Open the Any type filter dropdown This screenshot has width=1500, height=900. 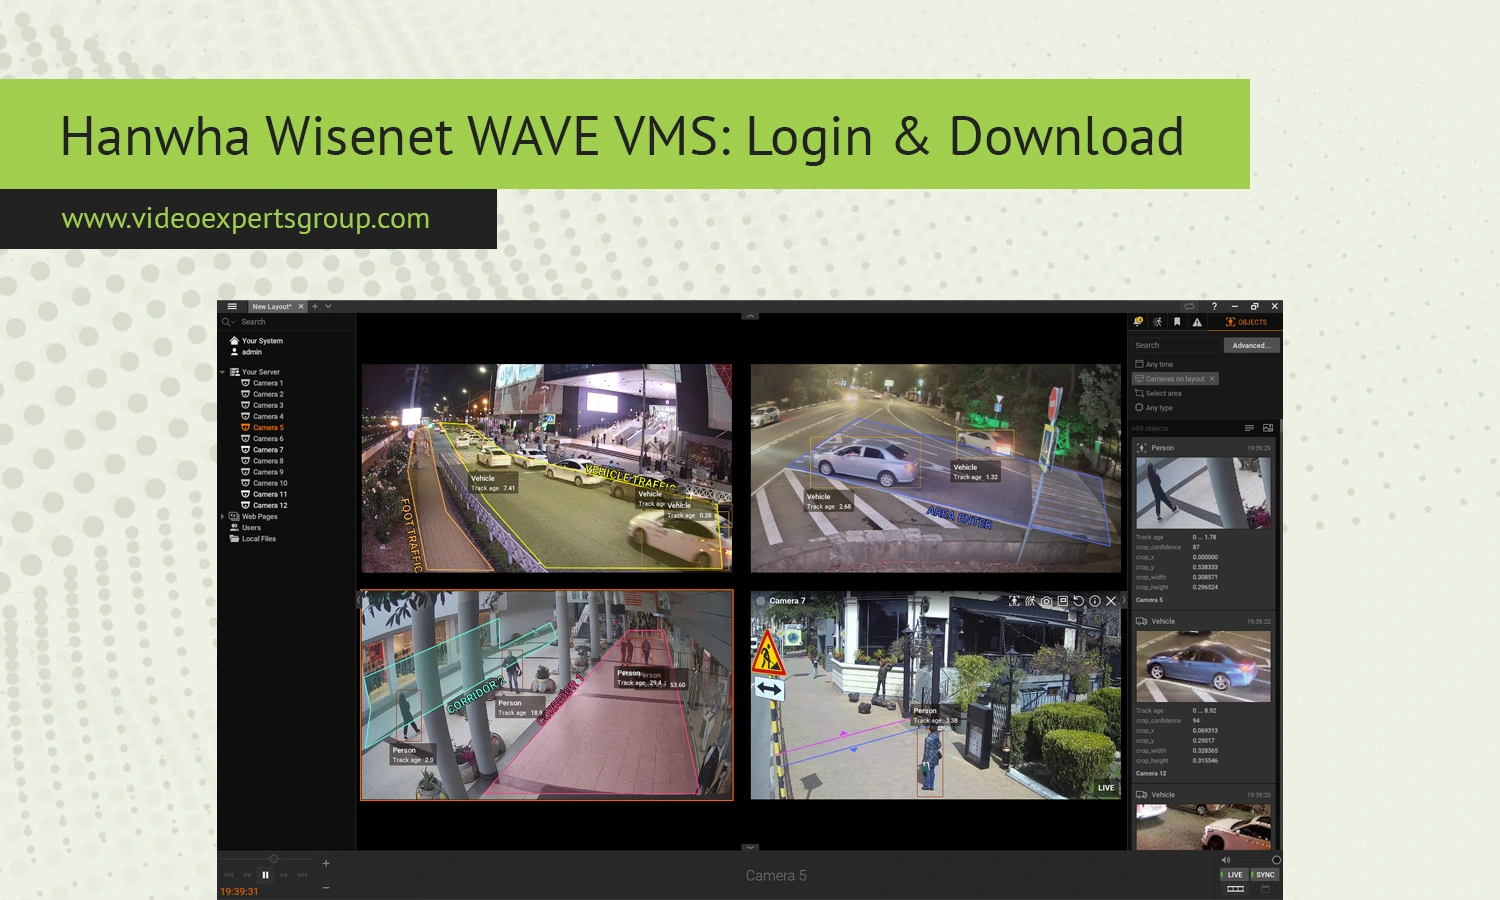click(1154, 408)
